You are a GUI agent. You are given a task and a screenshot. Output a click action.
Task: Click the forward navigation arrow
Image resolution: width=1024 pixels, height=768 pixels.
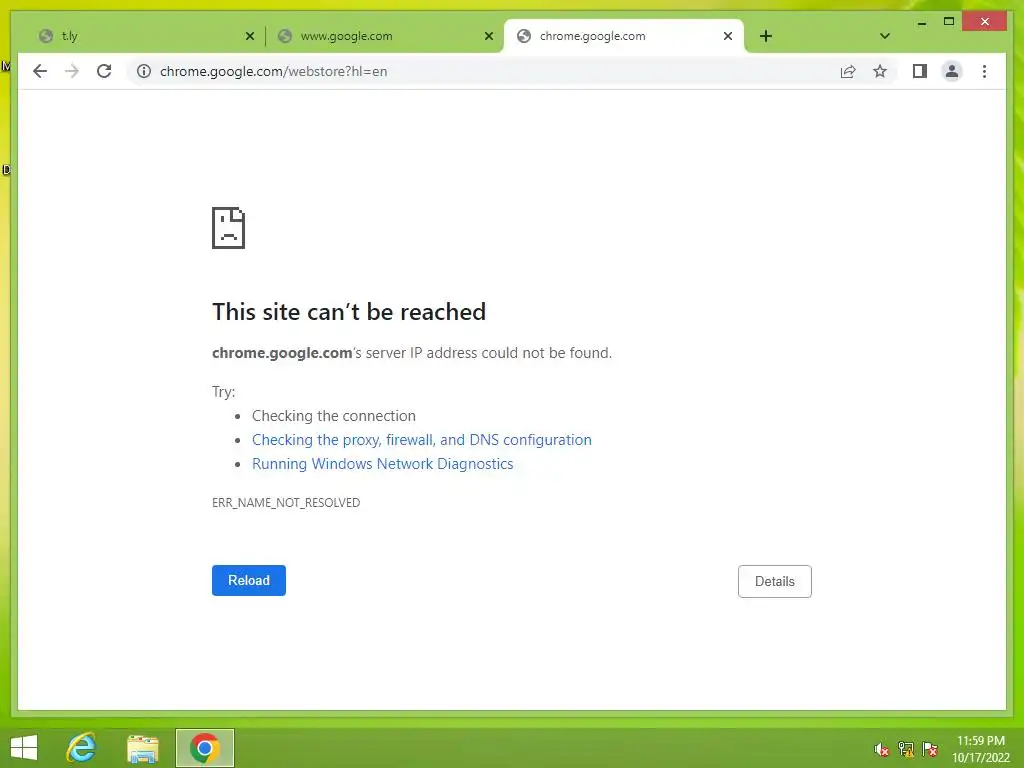pos(72,71)
